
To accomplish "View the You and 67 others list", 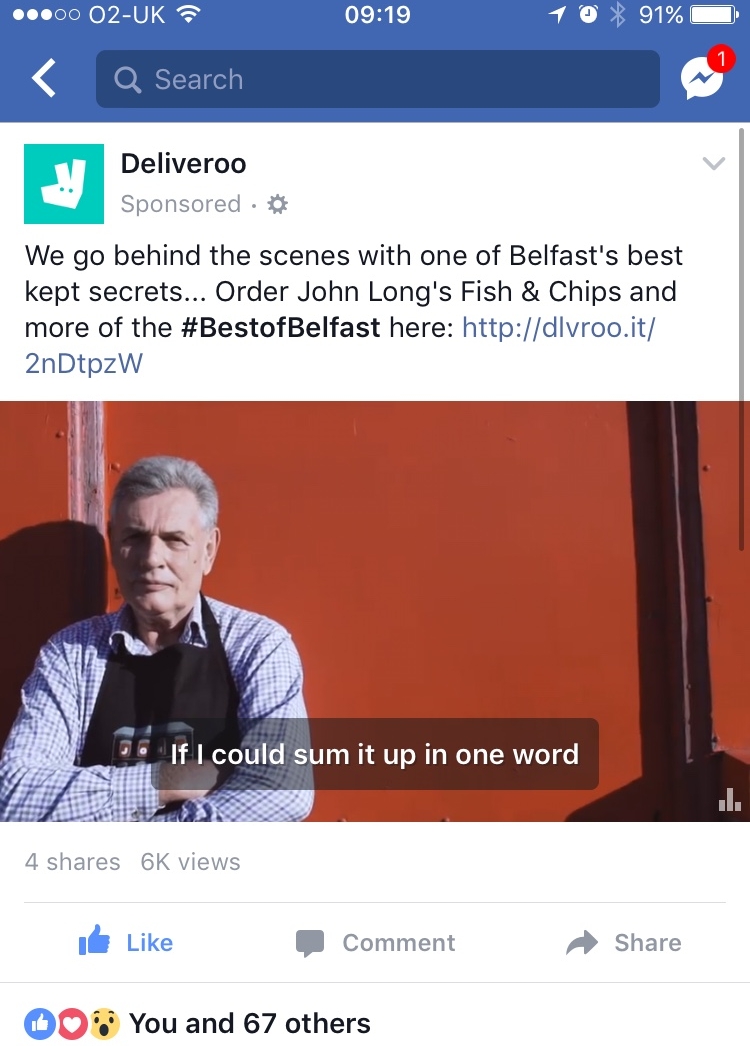I will point(250,1023).
